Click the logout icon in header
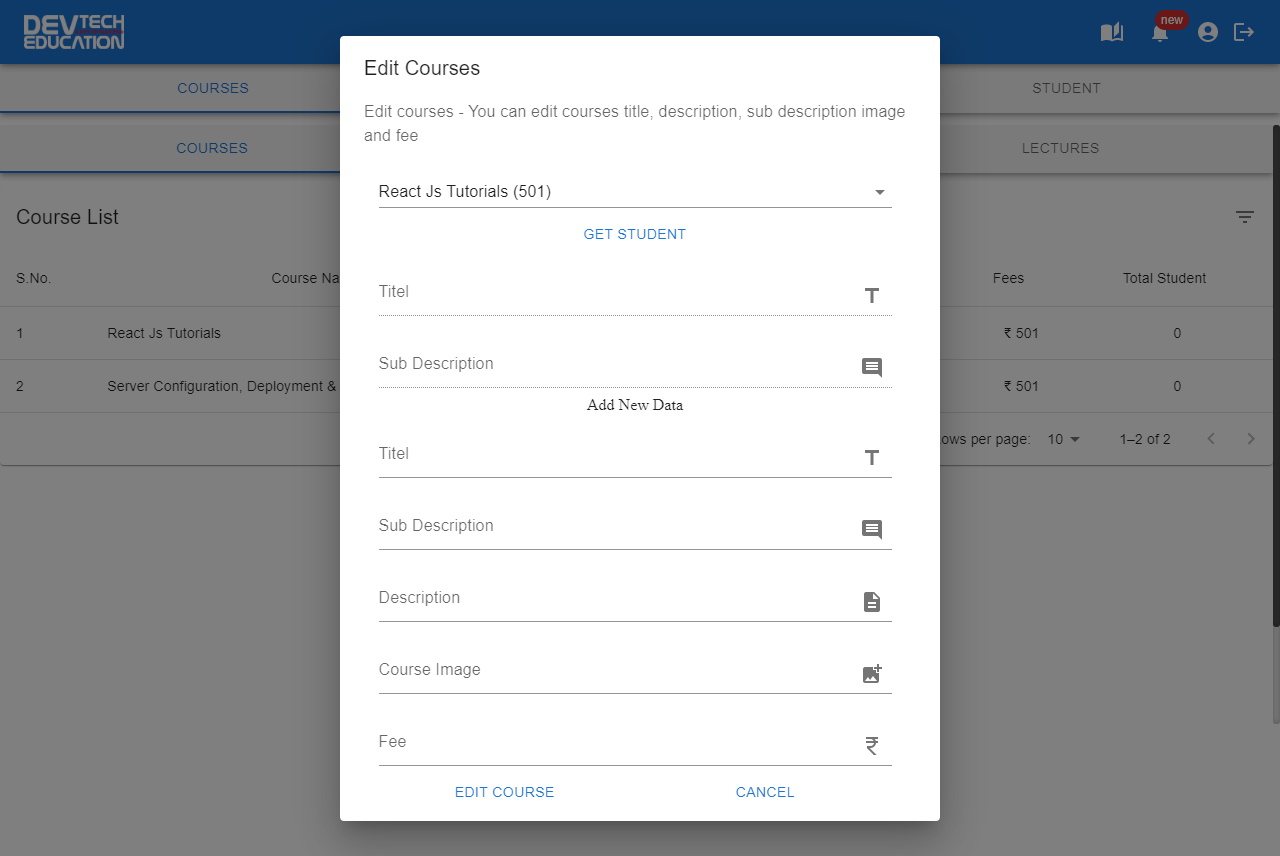 point(1244,32)
